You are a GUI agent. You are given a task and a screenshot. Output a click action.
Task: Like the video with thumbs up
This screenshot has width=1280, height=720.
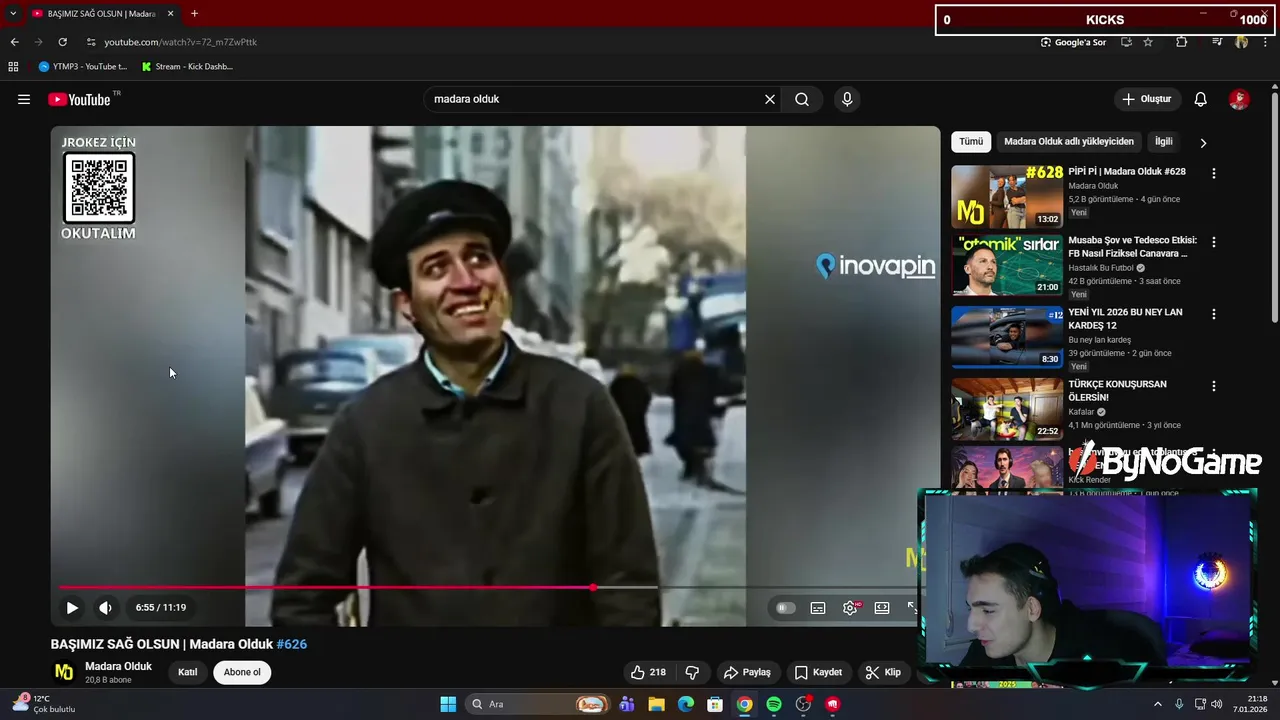point(648,672)
